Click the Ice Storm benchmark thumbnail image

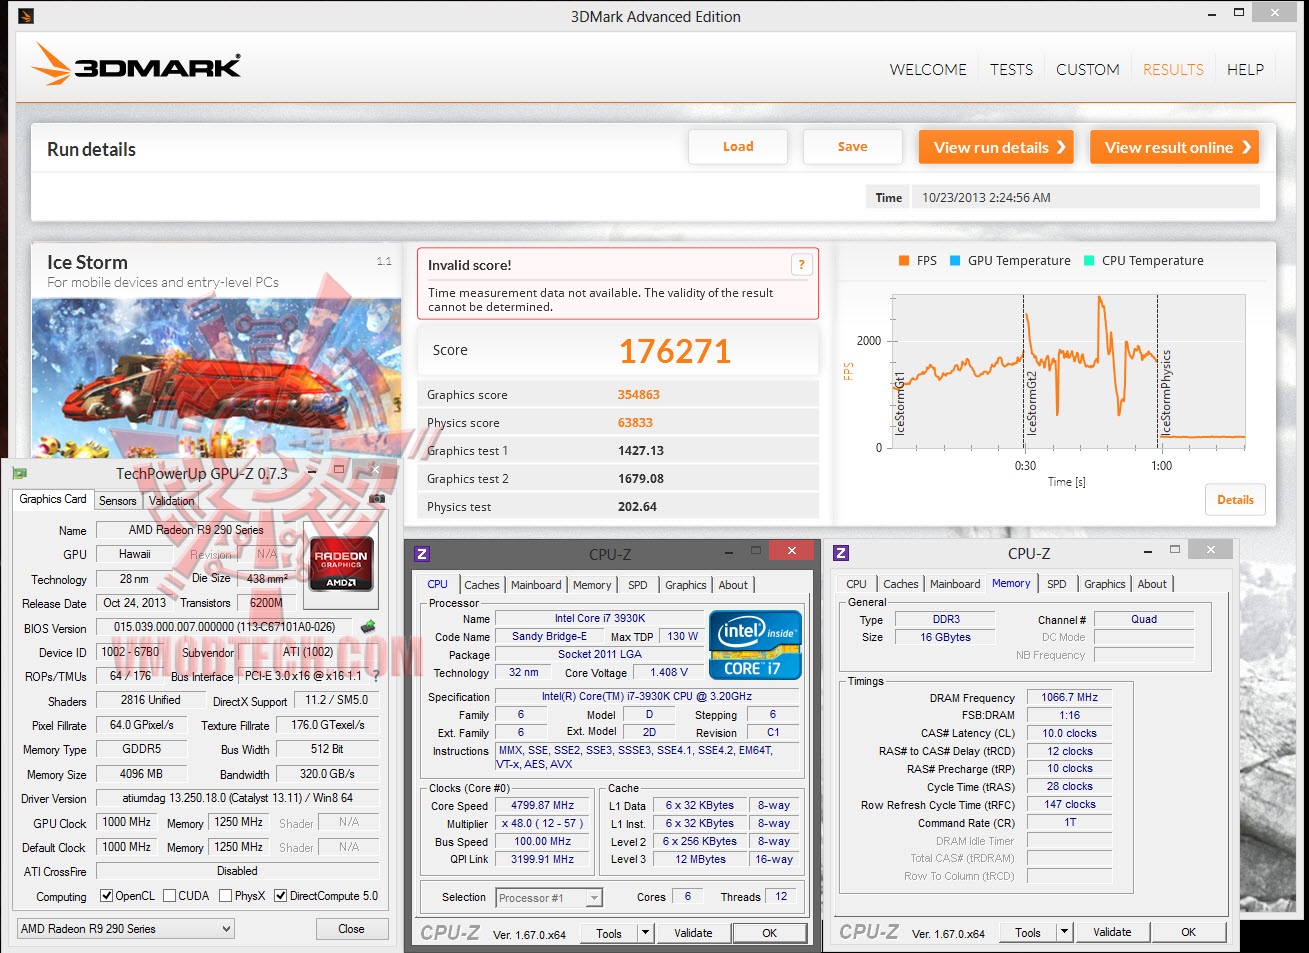216,378
